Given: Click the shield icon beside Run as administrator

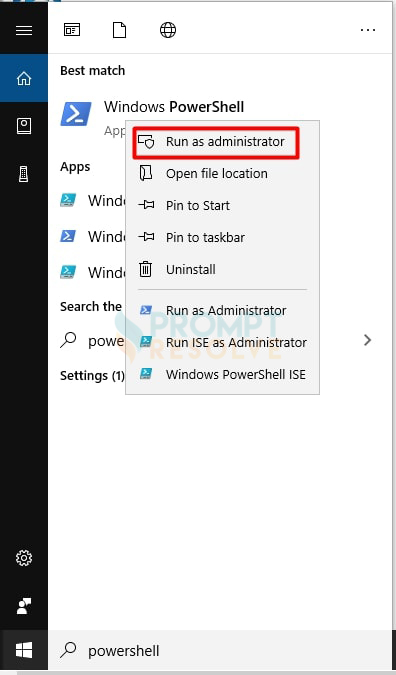Looking at the screenshot, I should pyautogui.click(x=146, y=141).
